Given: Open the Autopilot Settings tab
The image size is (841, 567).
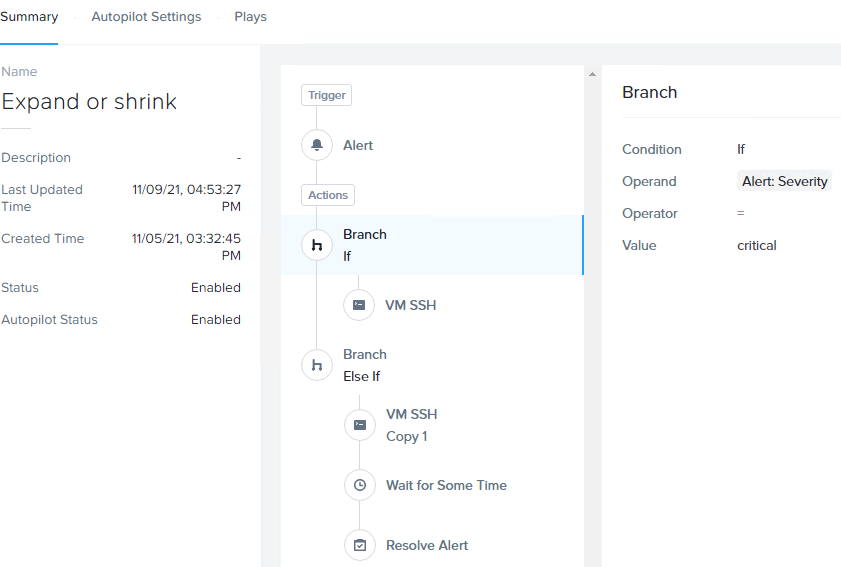Looking at the screenshot, I should point(146,17).
